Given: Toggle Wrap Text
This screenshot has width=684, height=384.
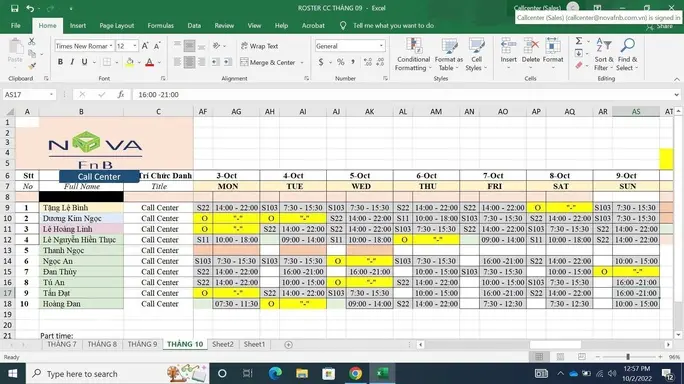Looking at the screenshot, I should (260, 46).
